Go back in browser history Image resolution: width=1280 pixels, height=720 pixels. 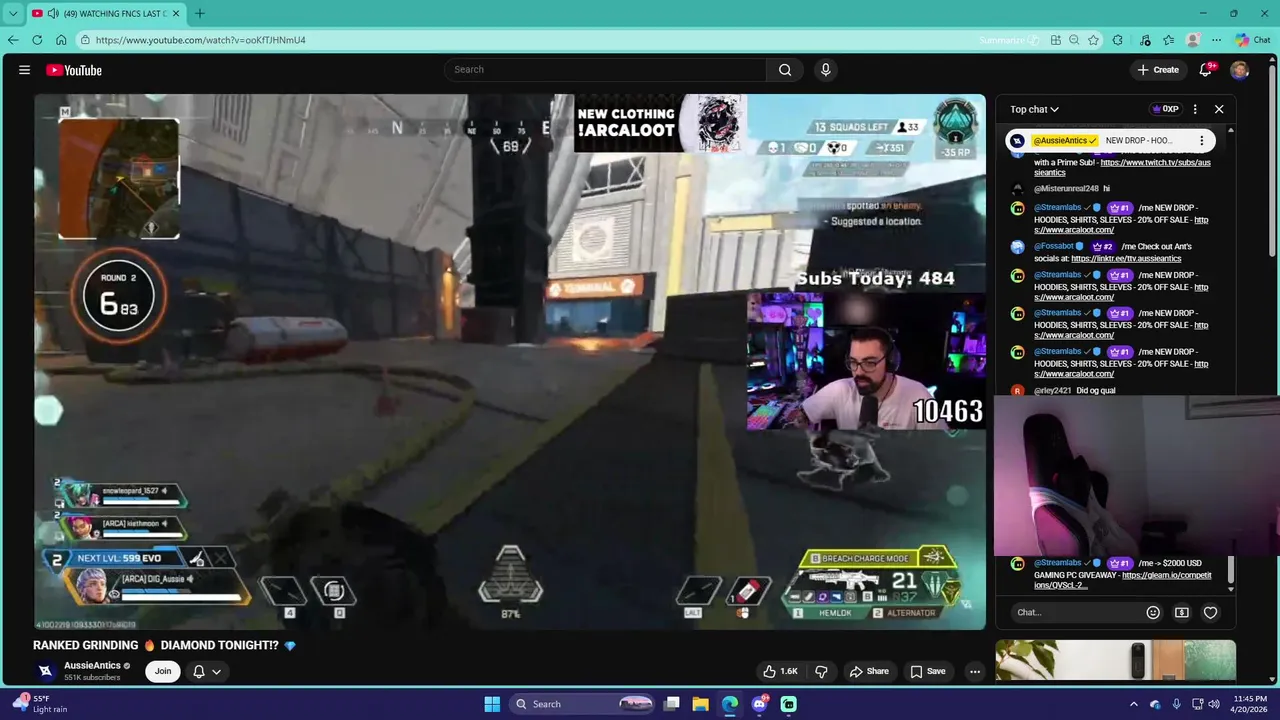(x=13, y=40)
